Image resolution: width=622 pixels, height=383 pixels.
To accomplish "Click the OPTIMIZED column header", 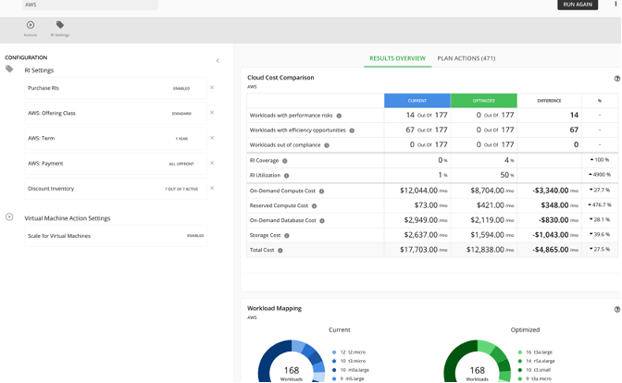I will (x=484, y=101).
